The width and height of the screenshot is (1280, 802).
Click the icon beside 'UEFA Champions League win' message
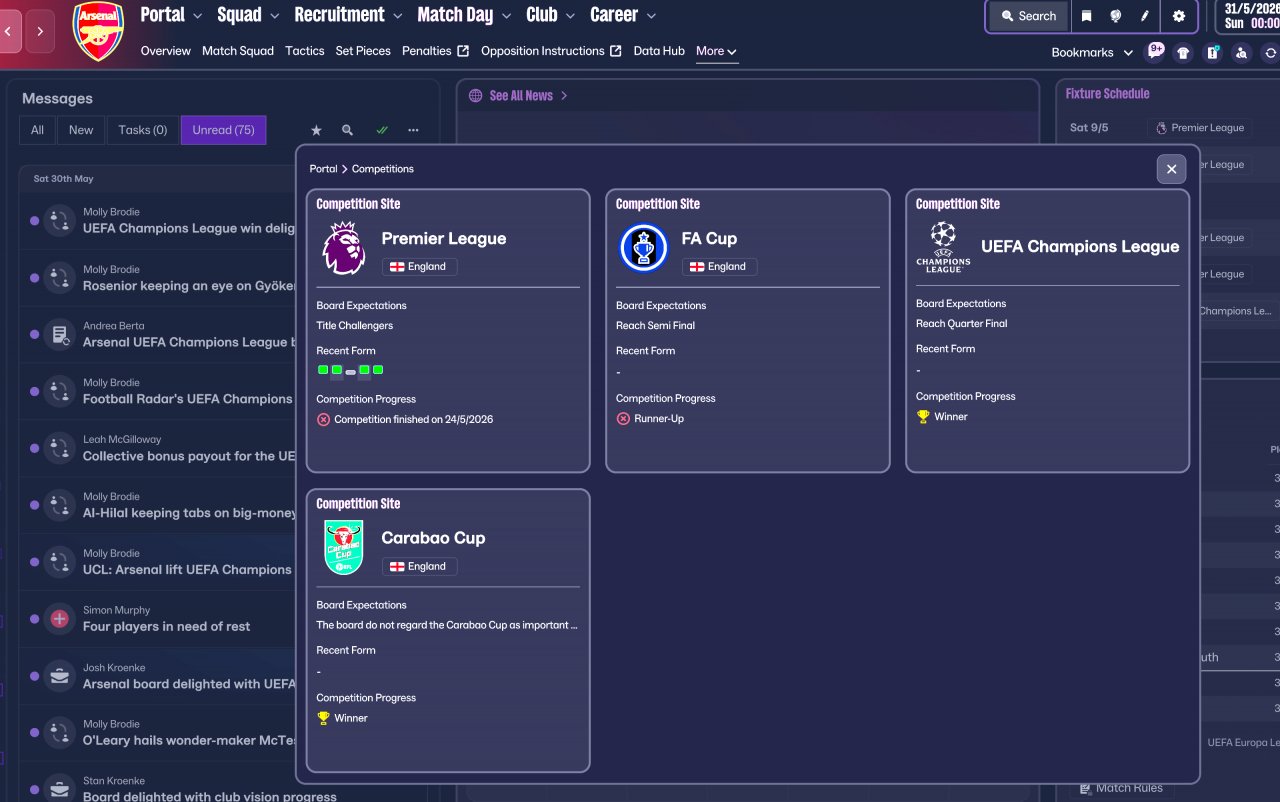coord(59,220)
